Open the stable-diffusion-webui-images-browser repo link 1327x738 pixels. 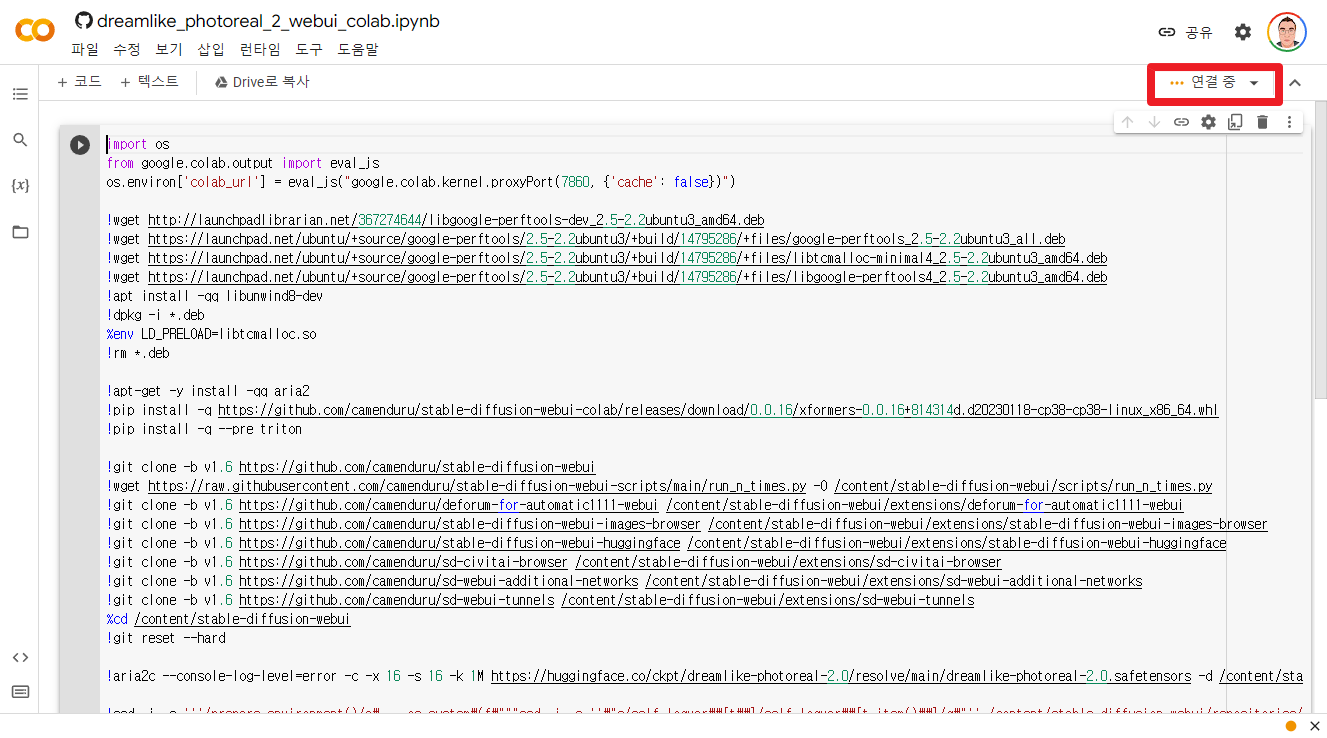[x=469, y=524]
